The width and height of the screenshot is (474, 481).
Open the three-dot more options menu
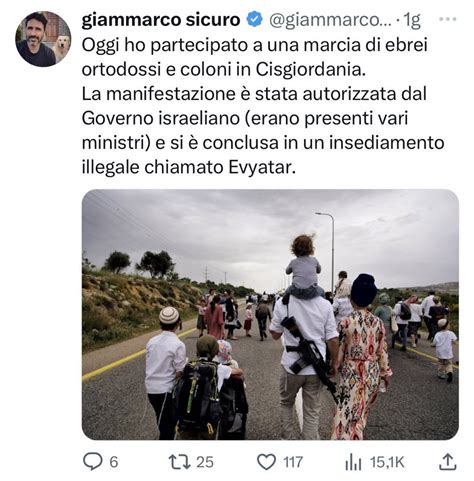click(x=447, y=19)
